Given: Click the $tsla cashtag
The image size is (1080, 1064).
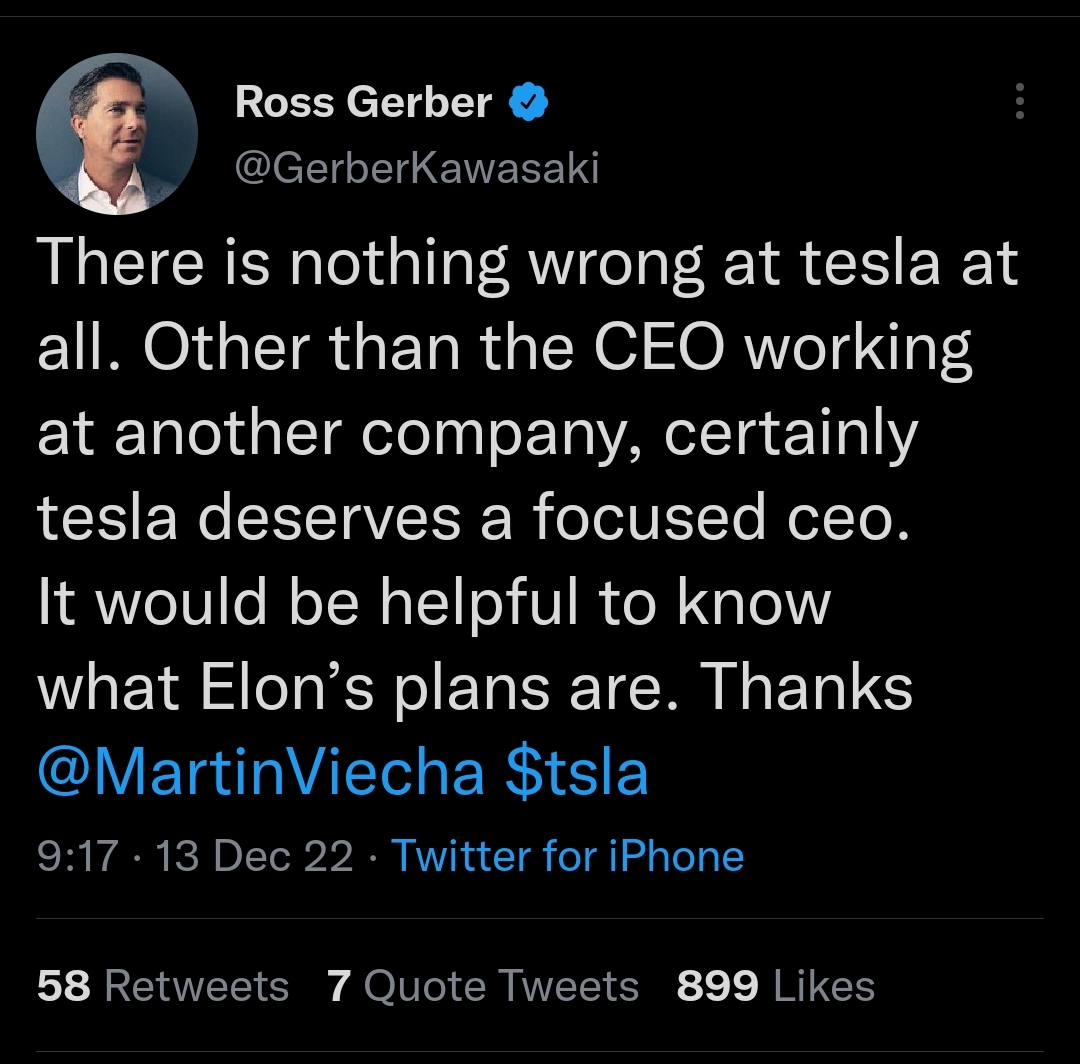Looking at the screenshot, I should click(x=577, y=773).
